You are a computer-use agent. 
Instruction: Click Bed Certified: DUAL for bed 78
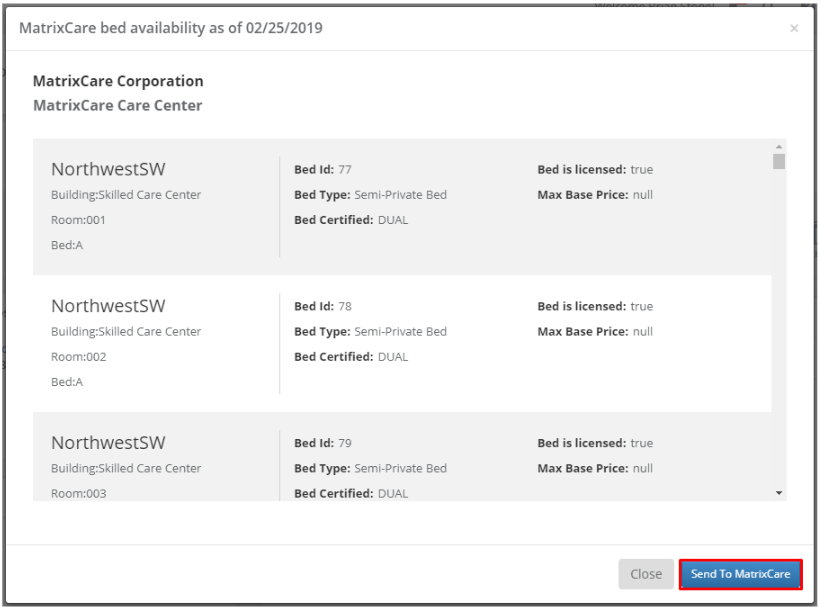(x=351, y=357)
